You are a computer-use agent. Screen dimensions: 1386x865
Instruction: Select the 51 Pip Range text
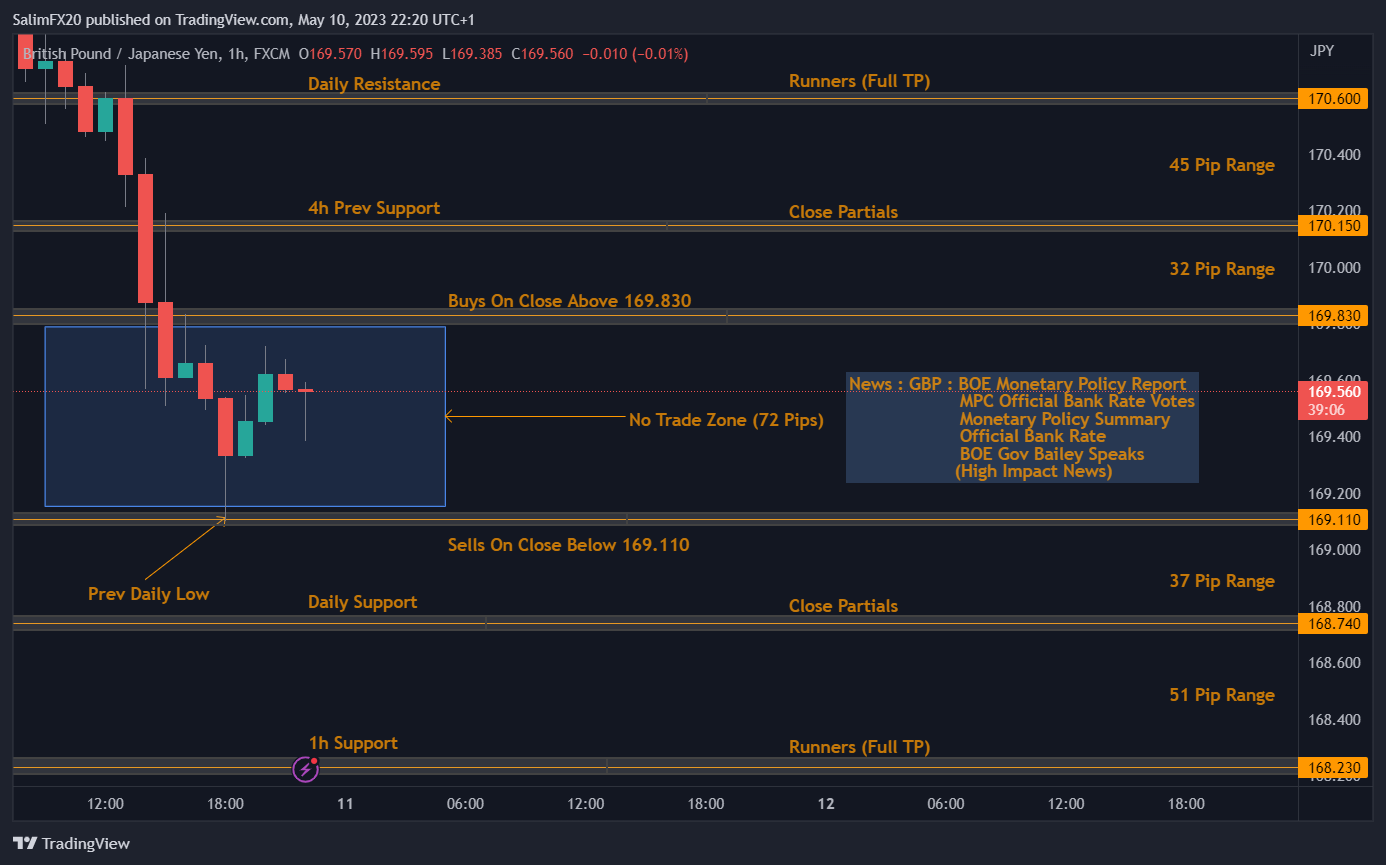pyautogui.click(x=1221, y=695)
